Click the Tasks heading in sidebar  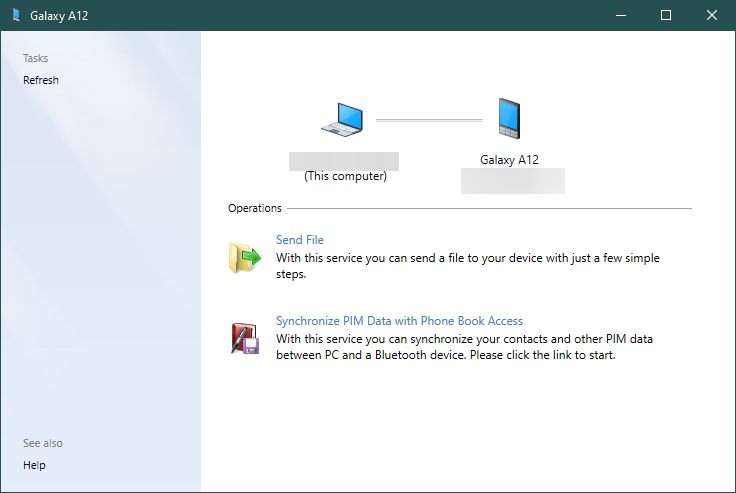point(35,58)
